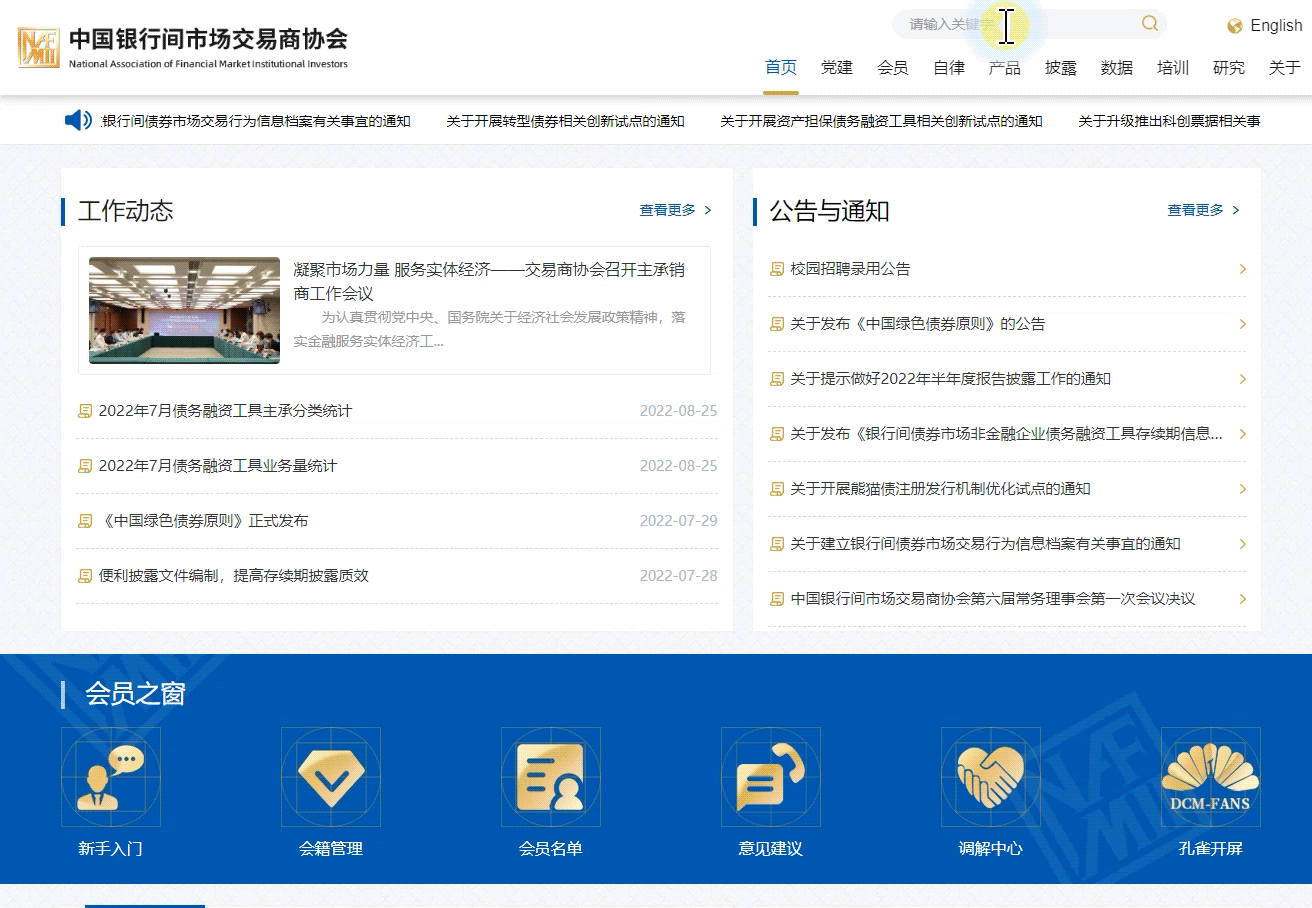The width and height of the screenshot is (1312, 908).
Task: Open 《中国绿色债券原则》正式发布 news item
Action: pyautogui.click(x=203, y=521)
